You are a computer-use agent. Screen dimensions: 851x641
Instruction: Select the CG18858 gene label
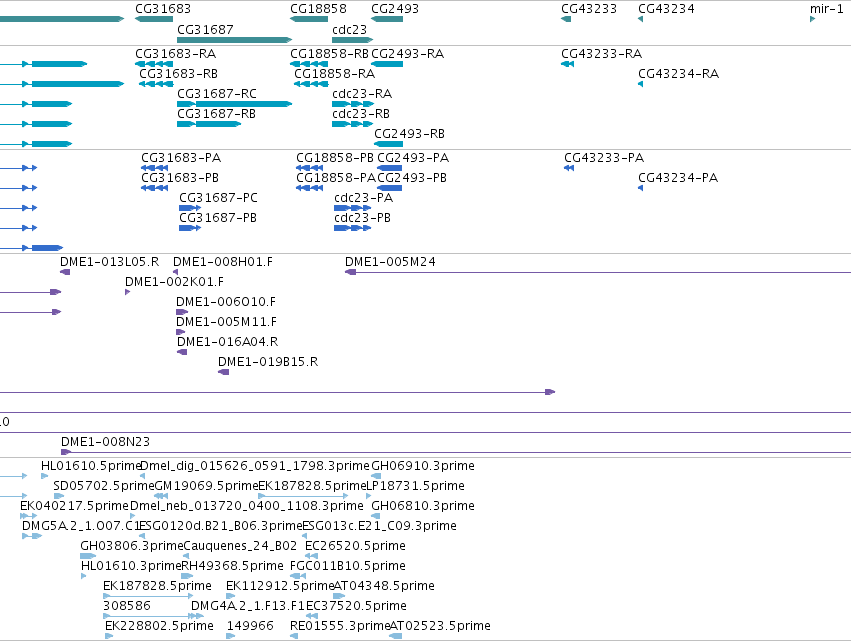(318, 9)
